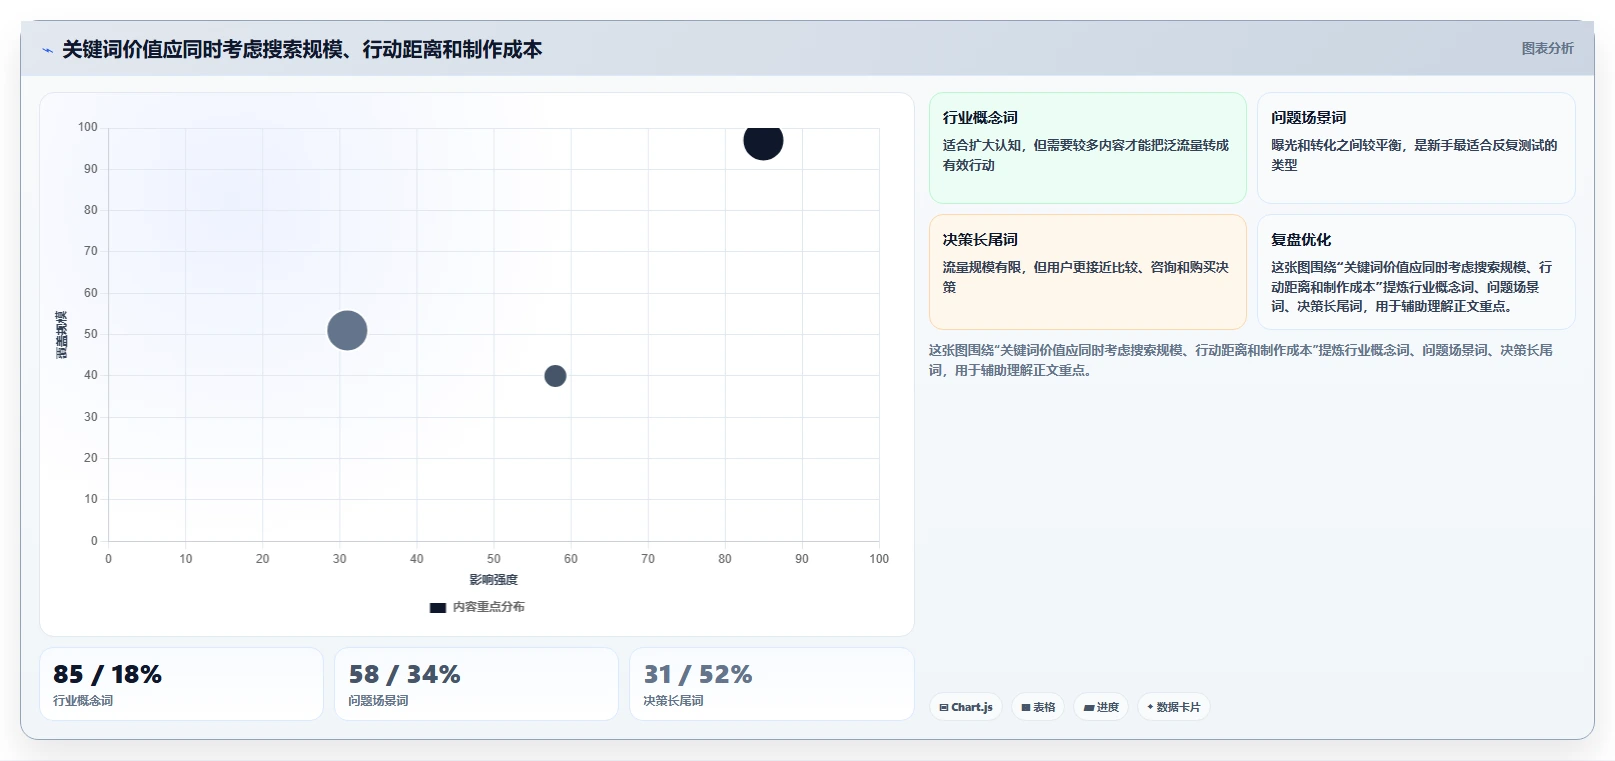Open the 决策长尾词 card
Screen dimensions: 1615x761
pyautogui.click(x=1088, y=272)
